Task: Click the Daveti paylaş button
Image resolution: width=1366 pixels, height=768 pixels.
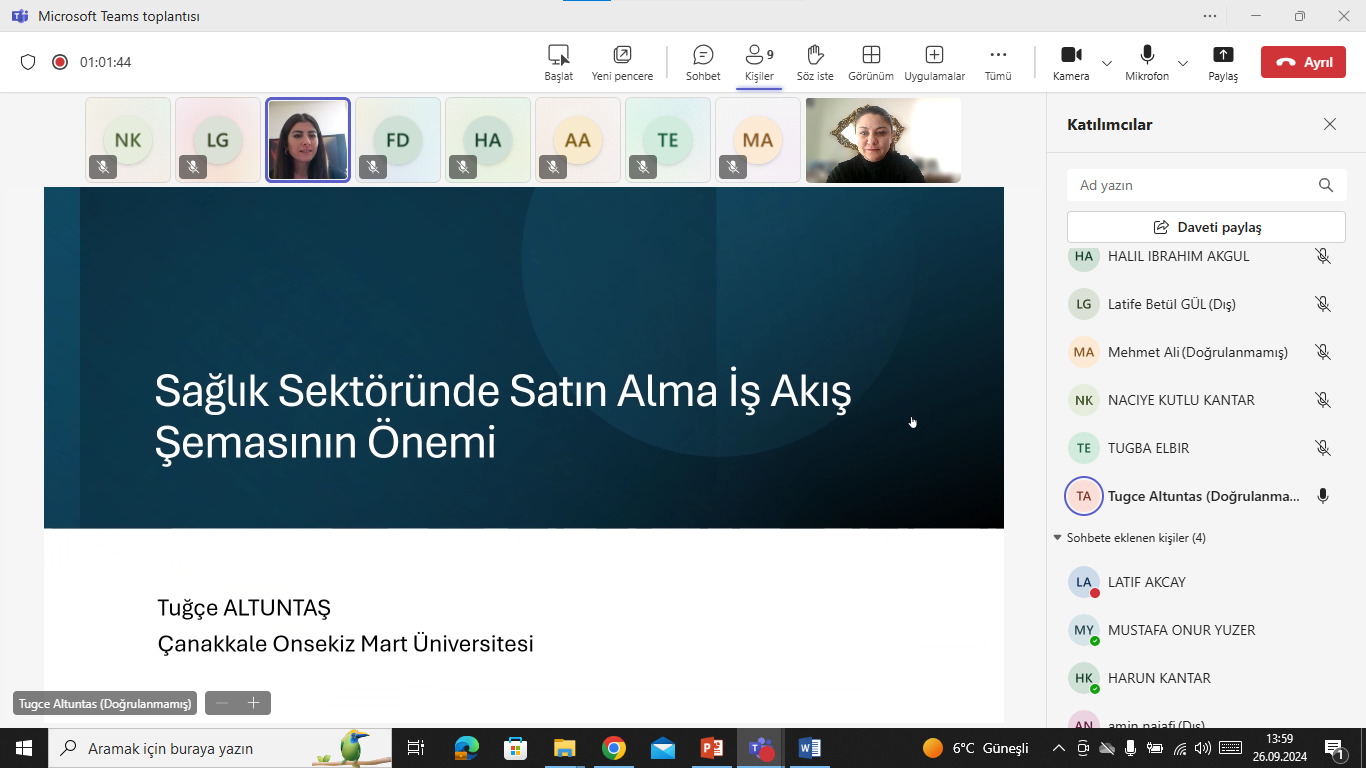Action: (1206, 227)
